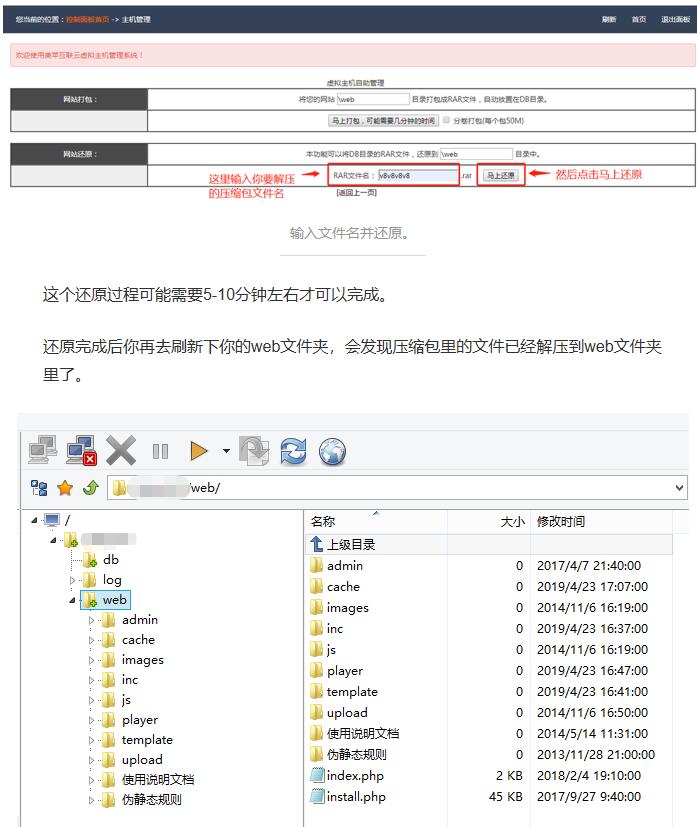Select 使用说明文档 folder in the file list
This screenshot has width=697, height=827.
[363, 734]
